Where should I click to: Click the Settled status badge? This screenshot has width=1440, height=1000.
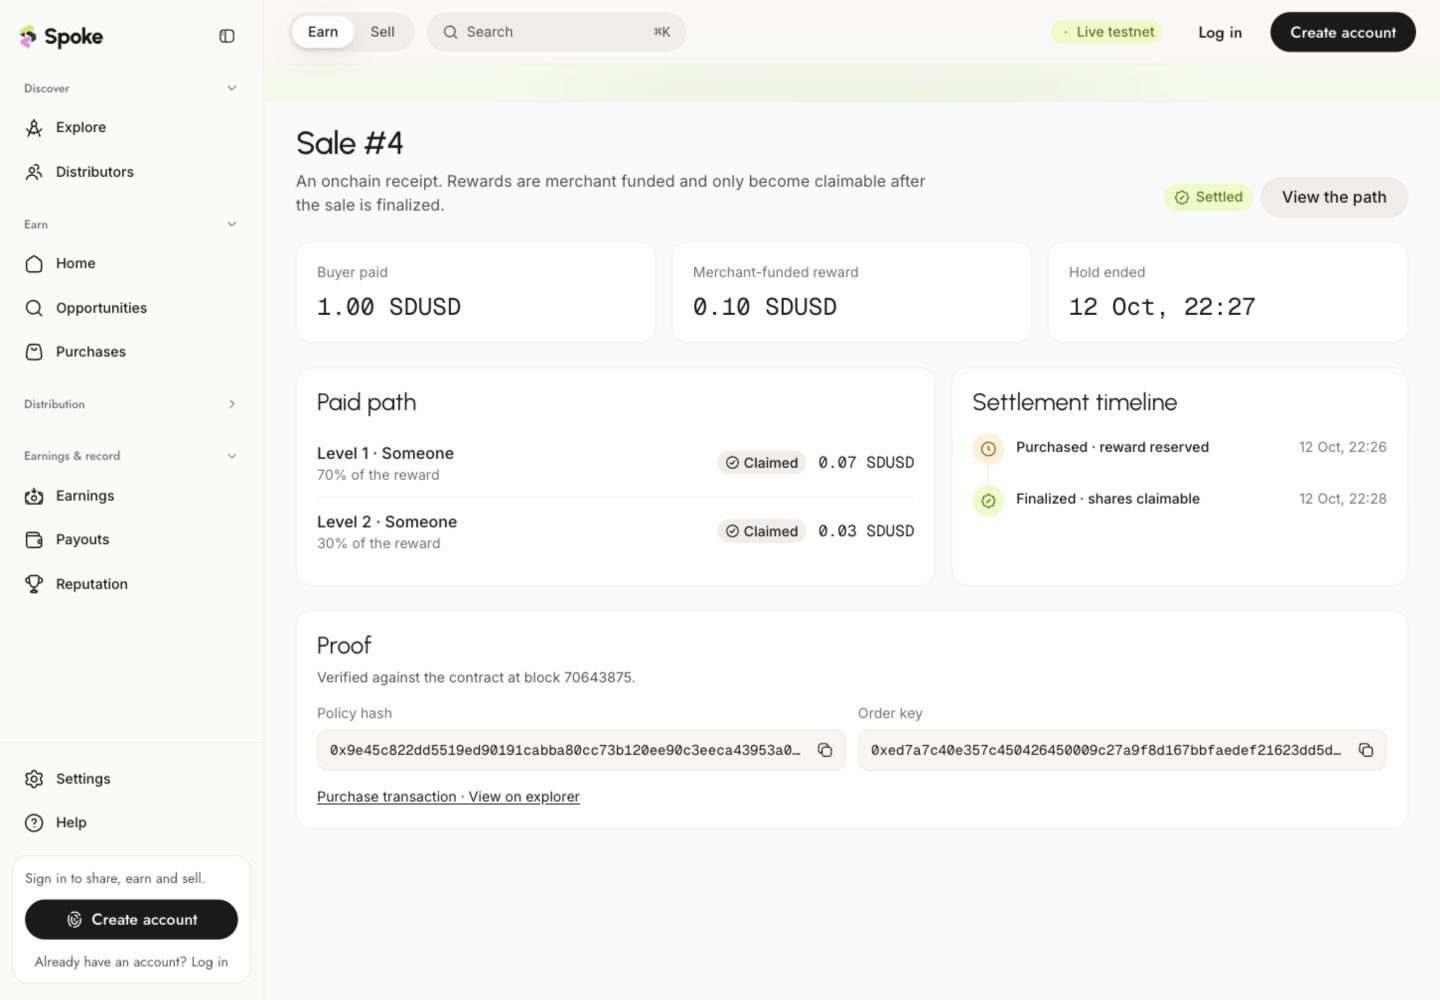click(x=1208, y=197)
